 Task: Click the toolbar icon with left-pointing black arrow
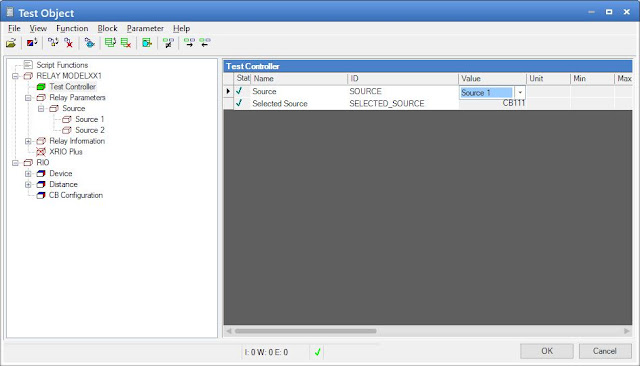205,42
